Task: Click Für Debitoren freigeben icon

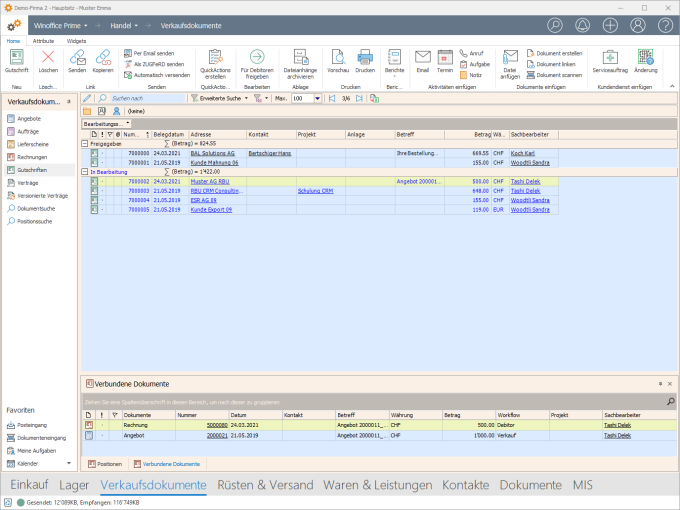Action: pyautogui.click(x=255, y=58)
